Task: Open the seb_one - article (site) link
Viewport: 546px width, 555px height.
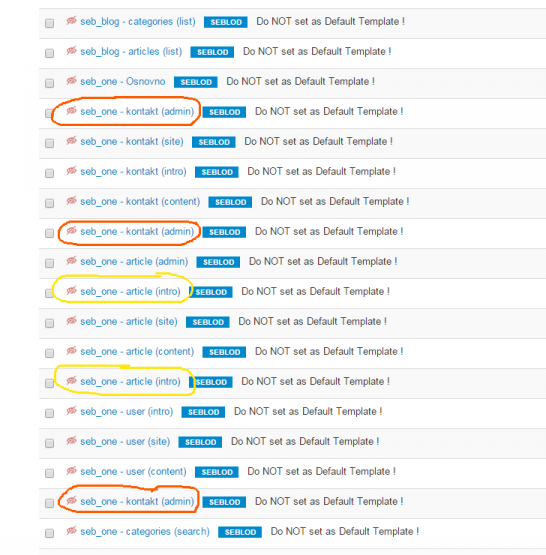Action: click(x=129, y=321)
